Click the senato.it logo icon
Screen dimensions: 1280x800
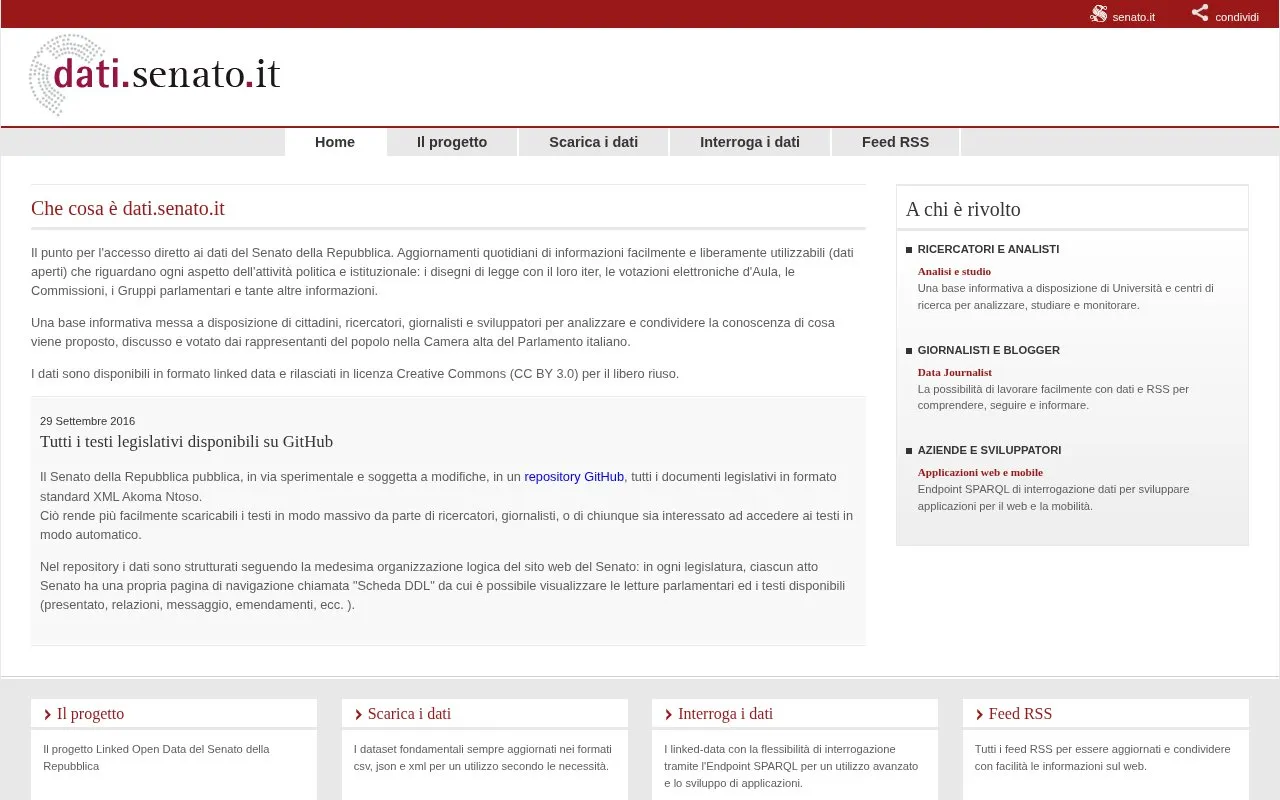tap(1098, 14)
